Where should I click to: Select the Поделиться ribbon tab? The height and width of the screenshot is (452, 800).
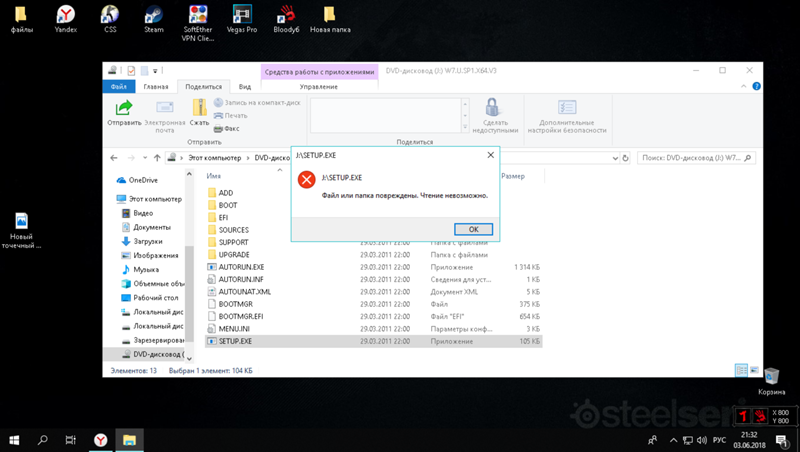click(204, 87)
